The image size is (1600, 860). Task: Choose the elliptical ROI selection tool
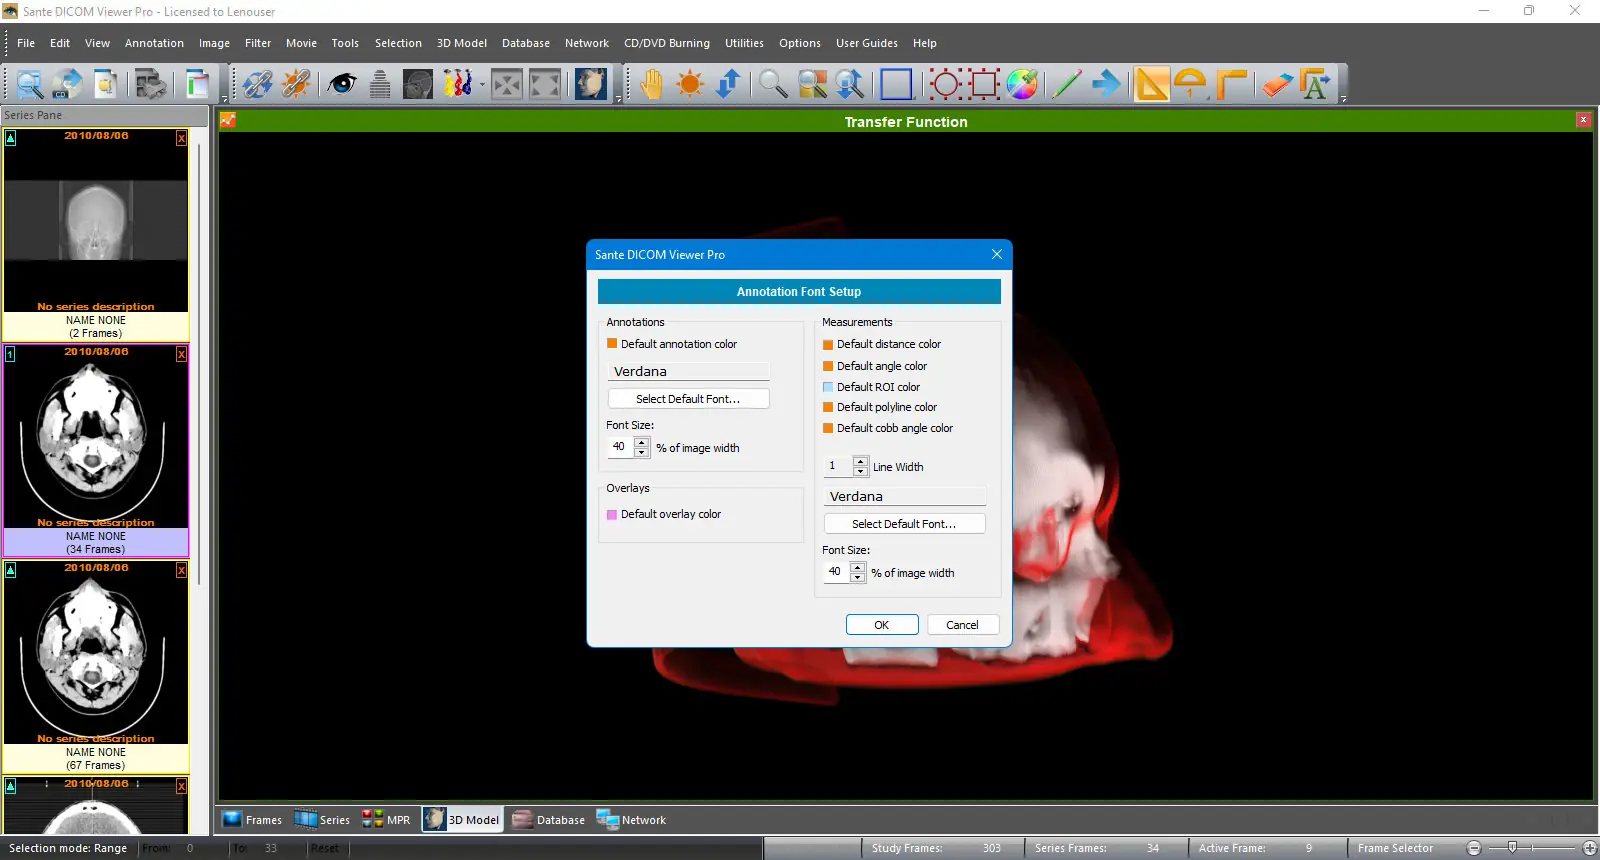pyautogui.click(x=945, y=84)
